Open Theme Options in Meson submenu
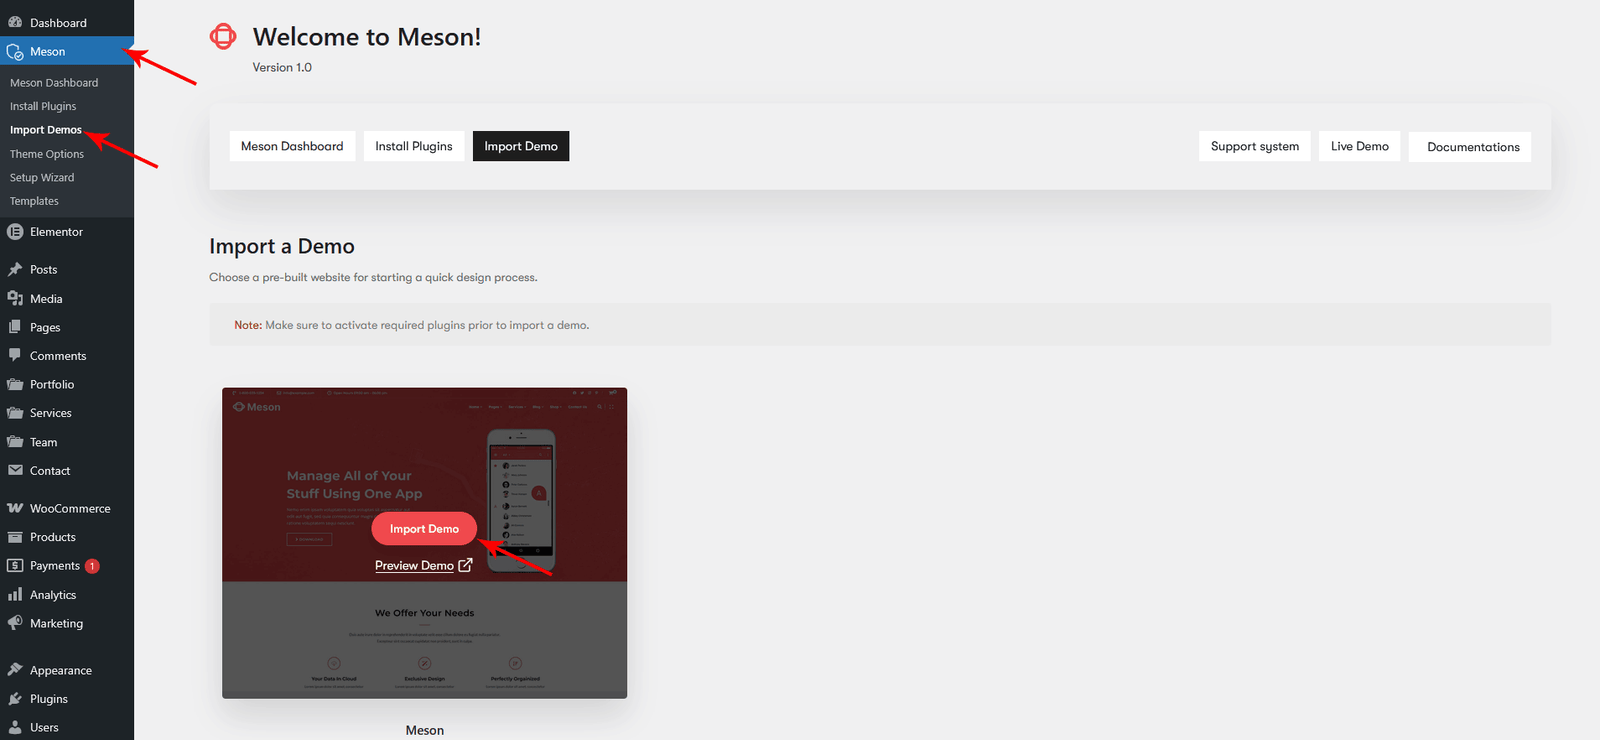Image resolution: width=1600 pixels, height=740 pixels. pos(47,154)
